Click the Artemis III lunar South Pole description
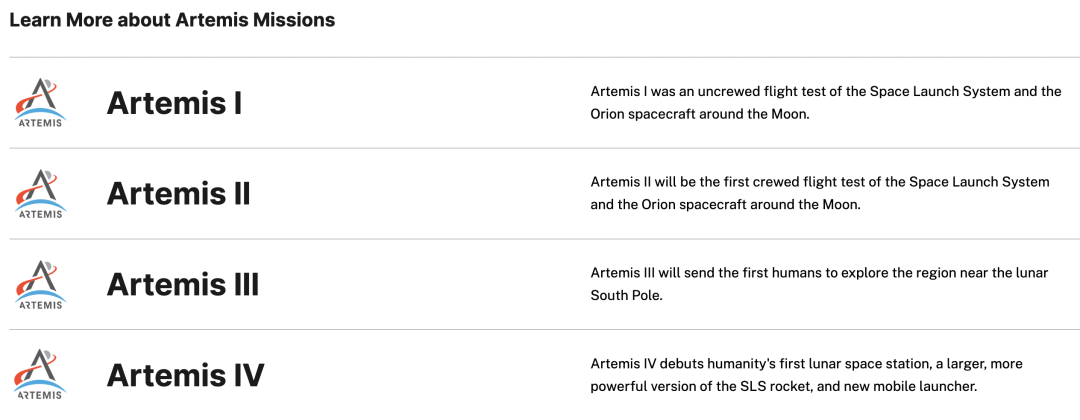 tap(818, 284)
